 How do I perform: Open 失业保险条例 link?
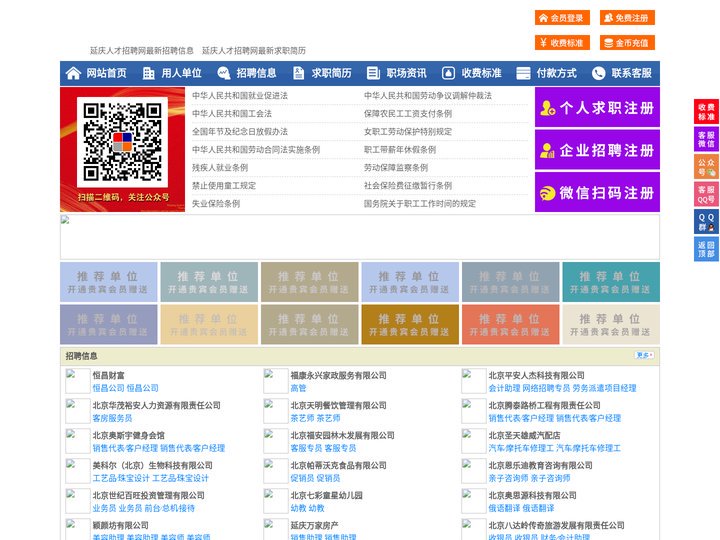click(x=216, y=203)
